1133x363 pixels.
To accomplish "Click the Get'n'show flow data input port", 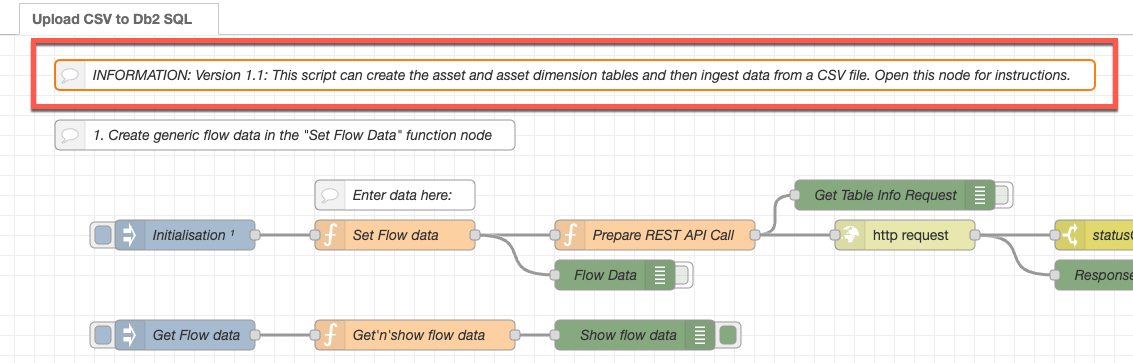I will pos(314,335).
